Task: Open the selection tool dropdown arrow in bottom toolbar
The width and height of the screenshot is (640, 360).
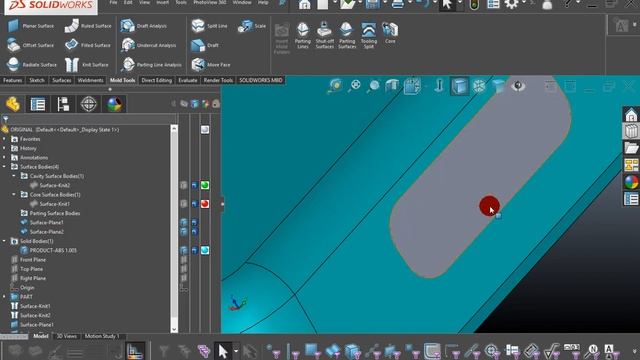Action: 236,351
